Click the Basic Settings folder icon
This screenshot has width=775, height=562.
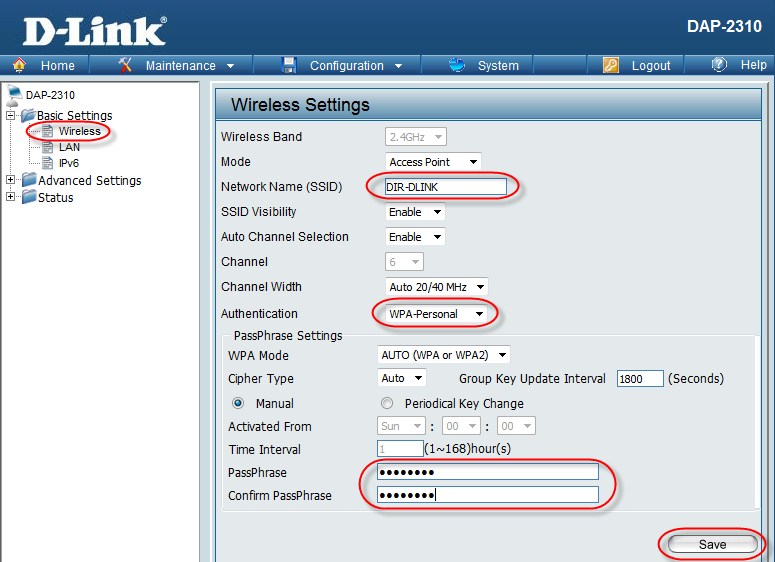point(28,115)
